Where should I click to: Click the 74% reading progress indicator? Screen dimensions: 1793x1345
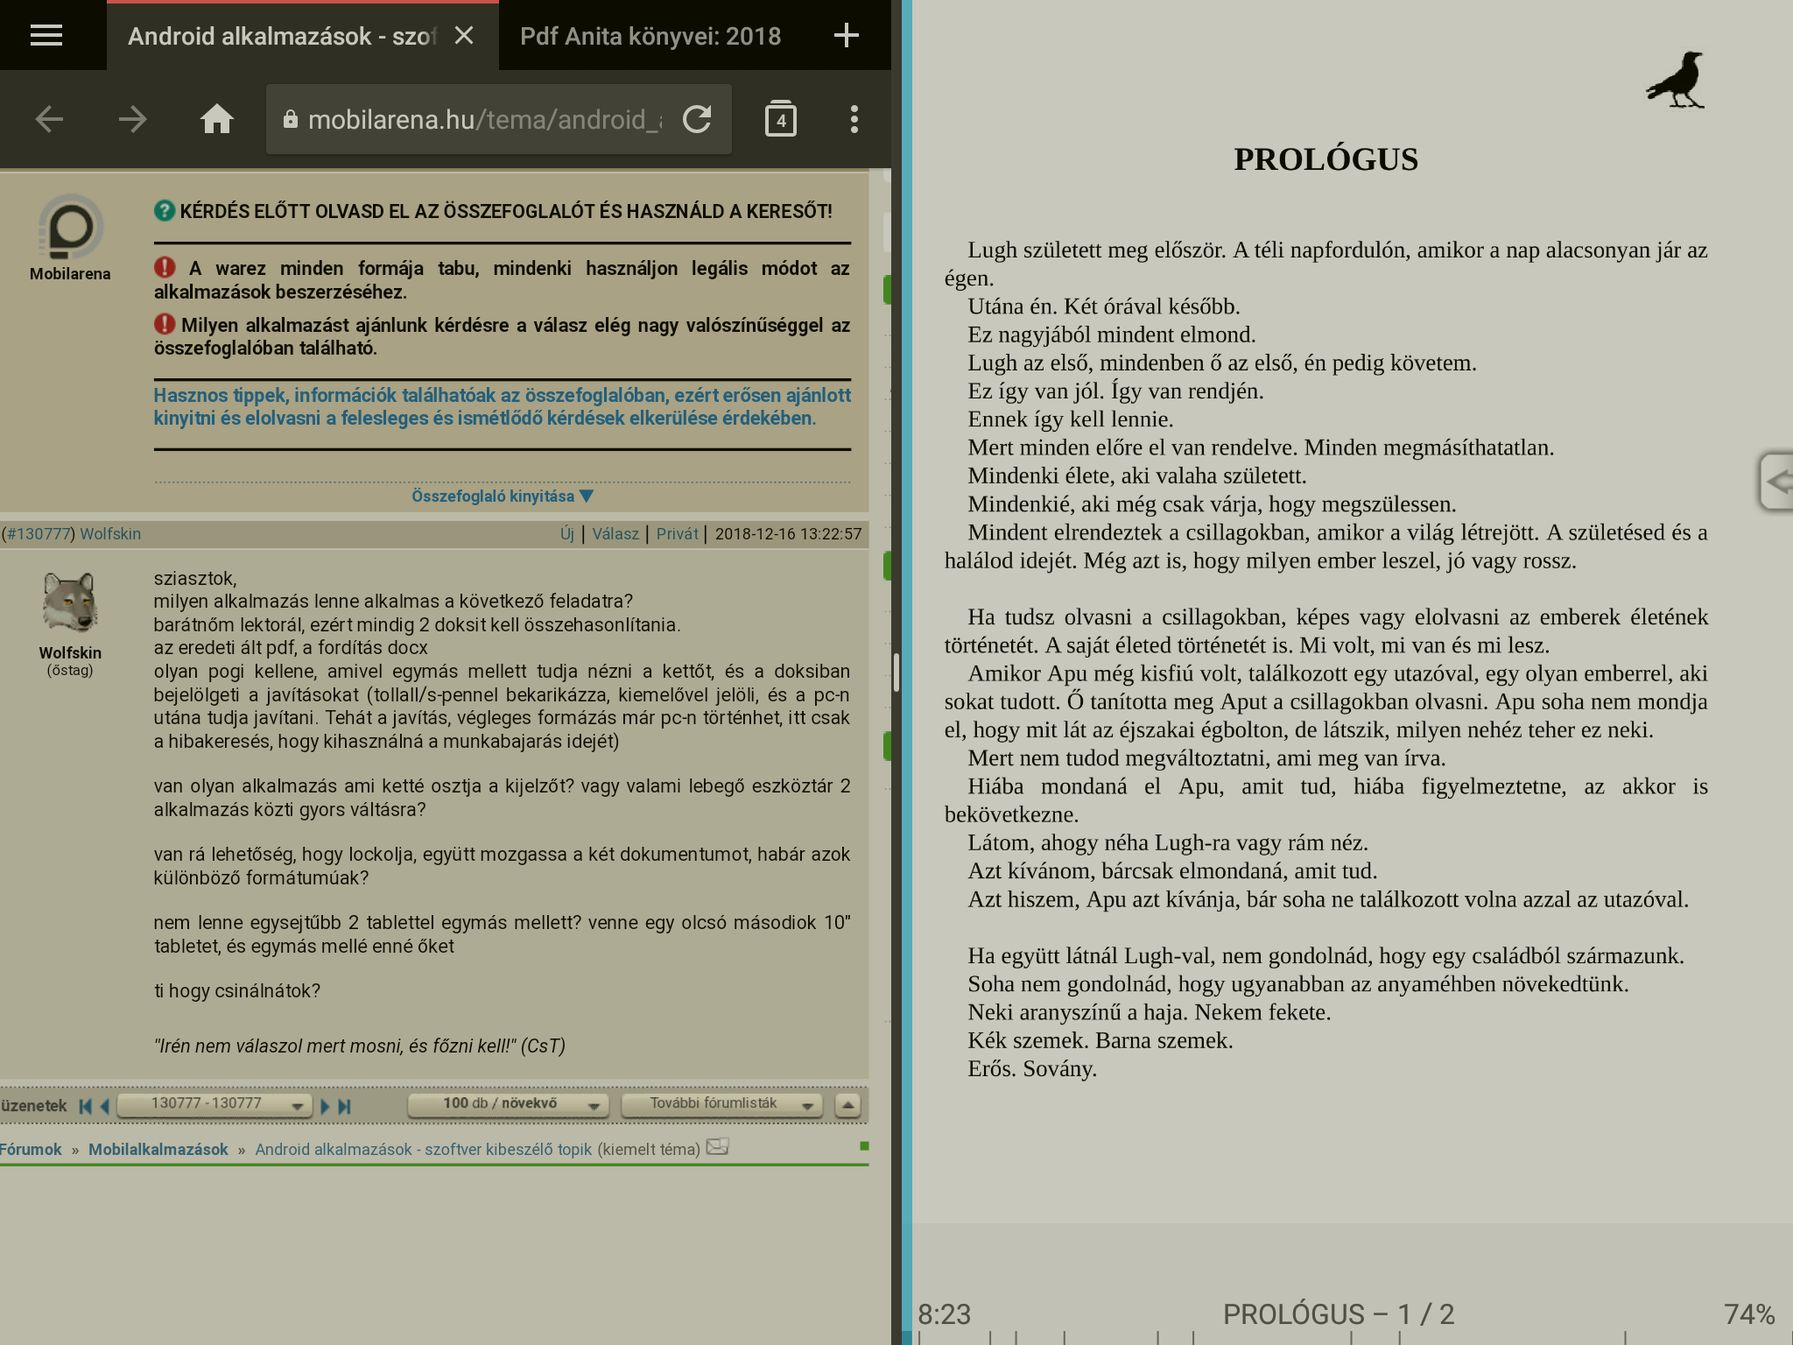pyautogui.click(x=1749, y=1314)
